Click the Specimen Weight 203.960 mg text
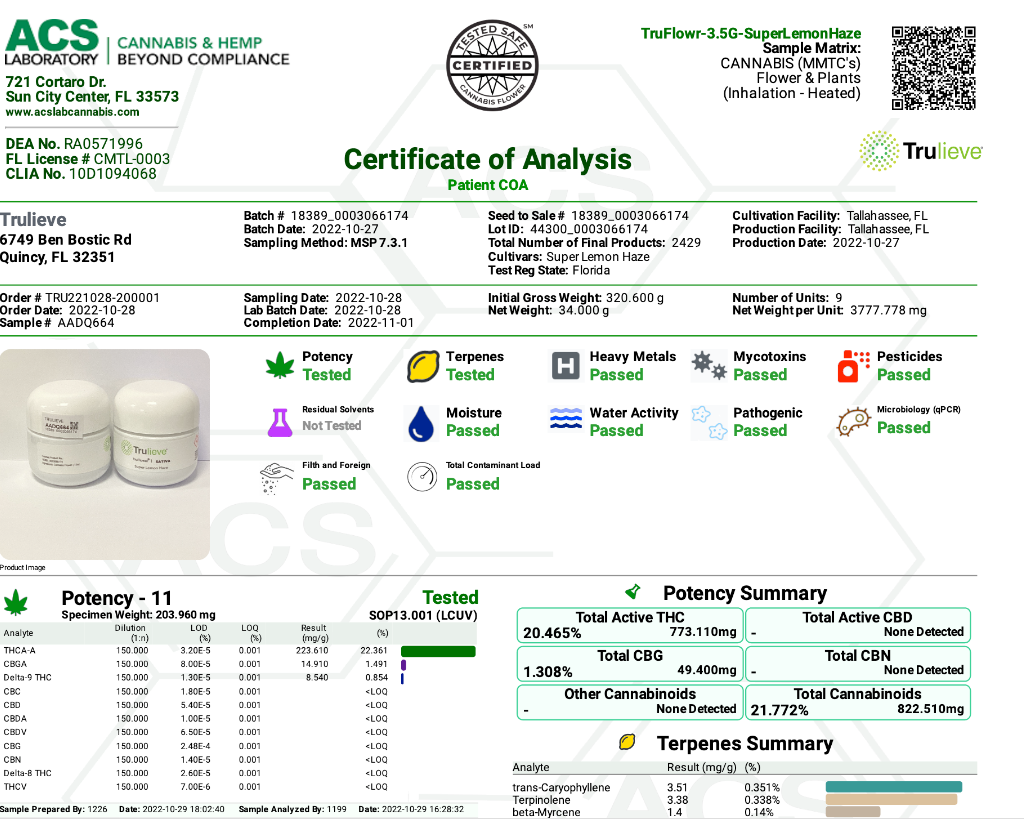The image size is (1024, 822). 138,614
